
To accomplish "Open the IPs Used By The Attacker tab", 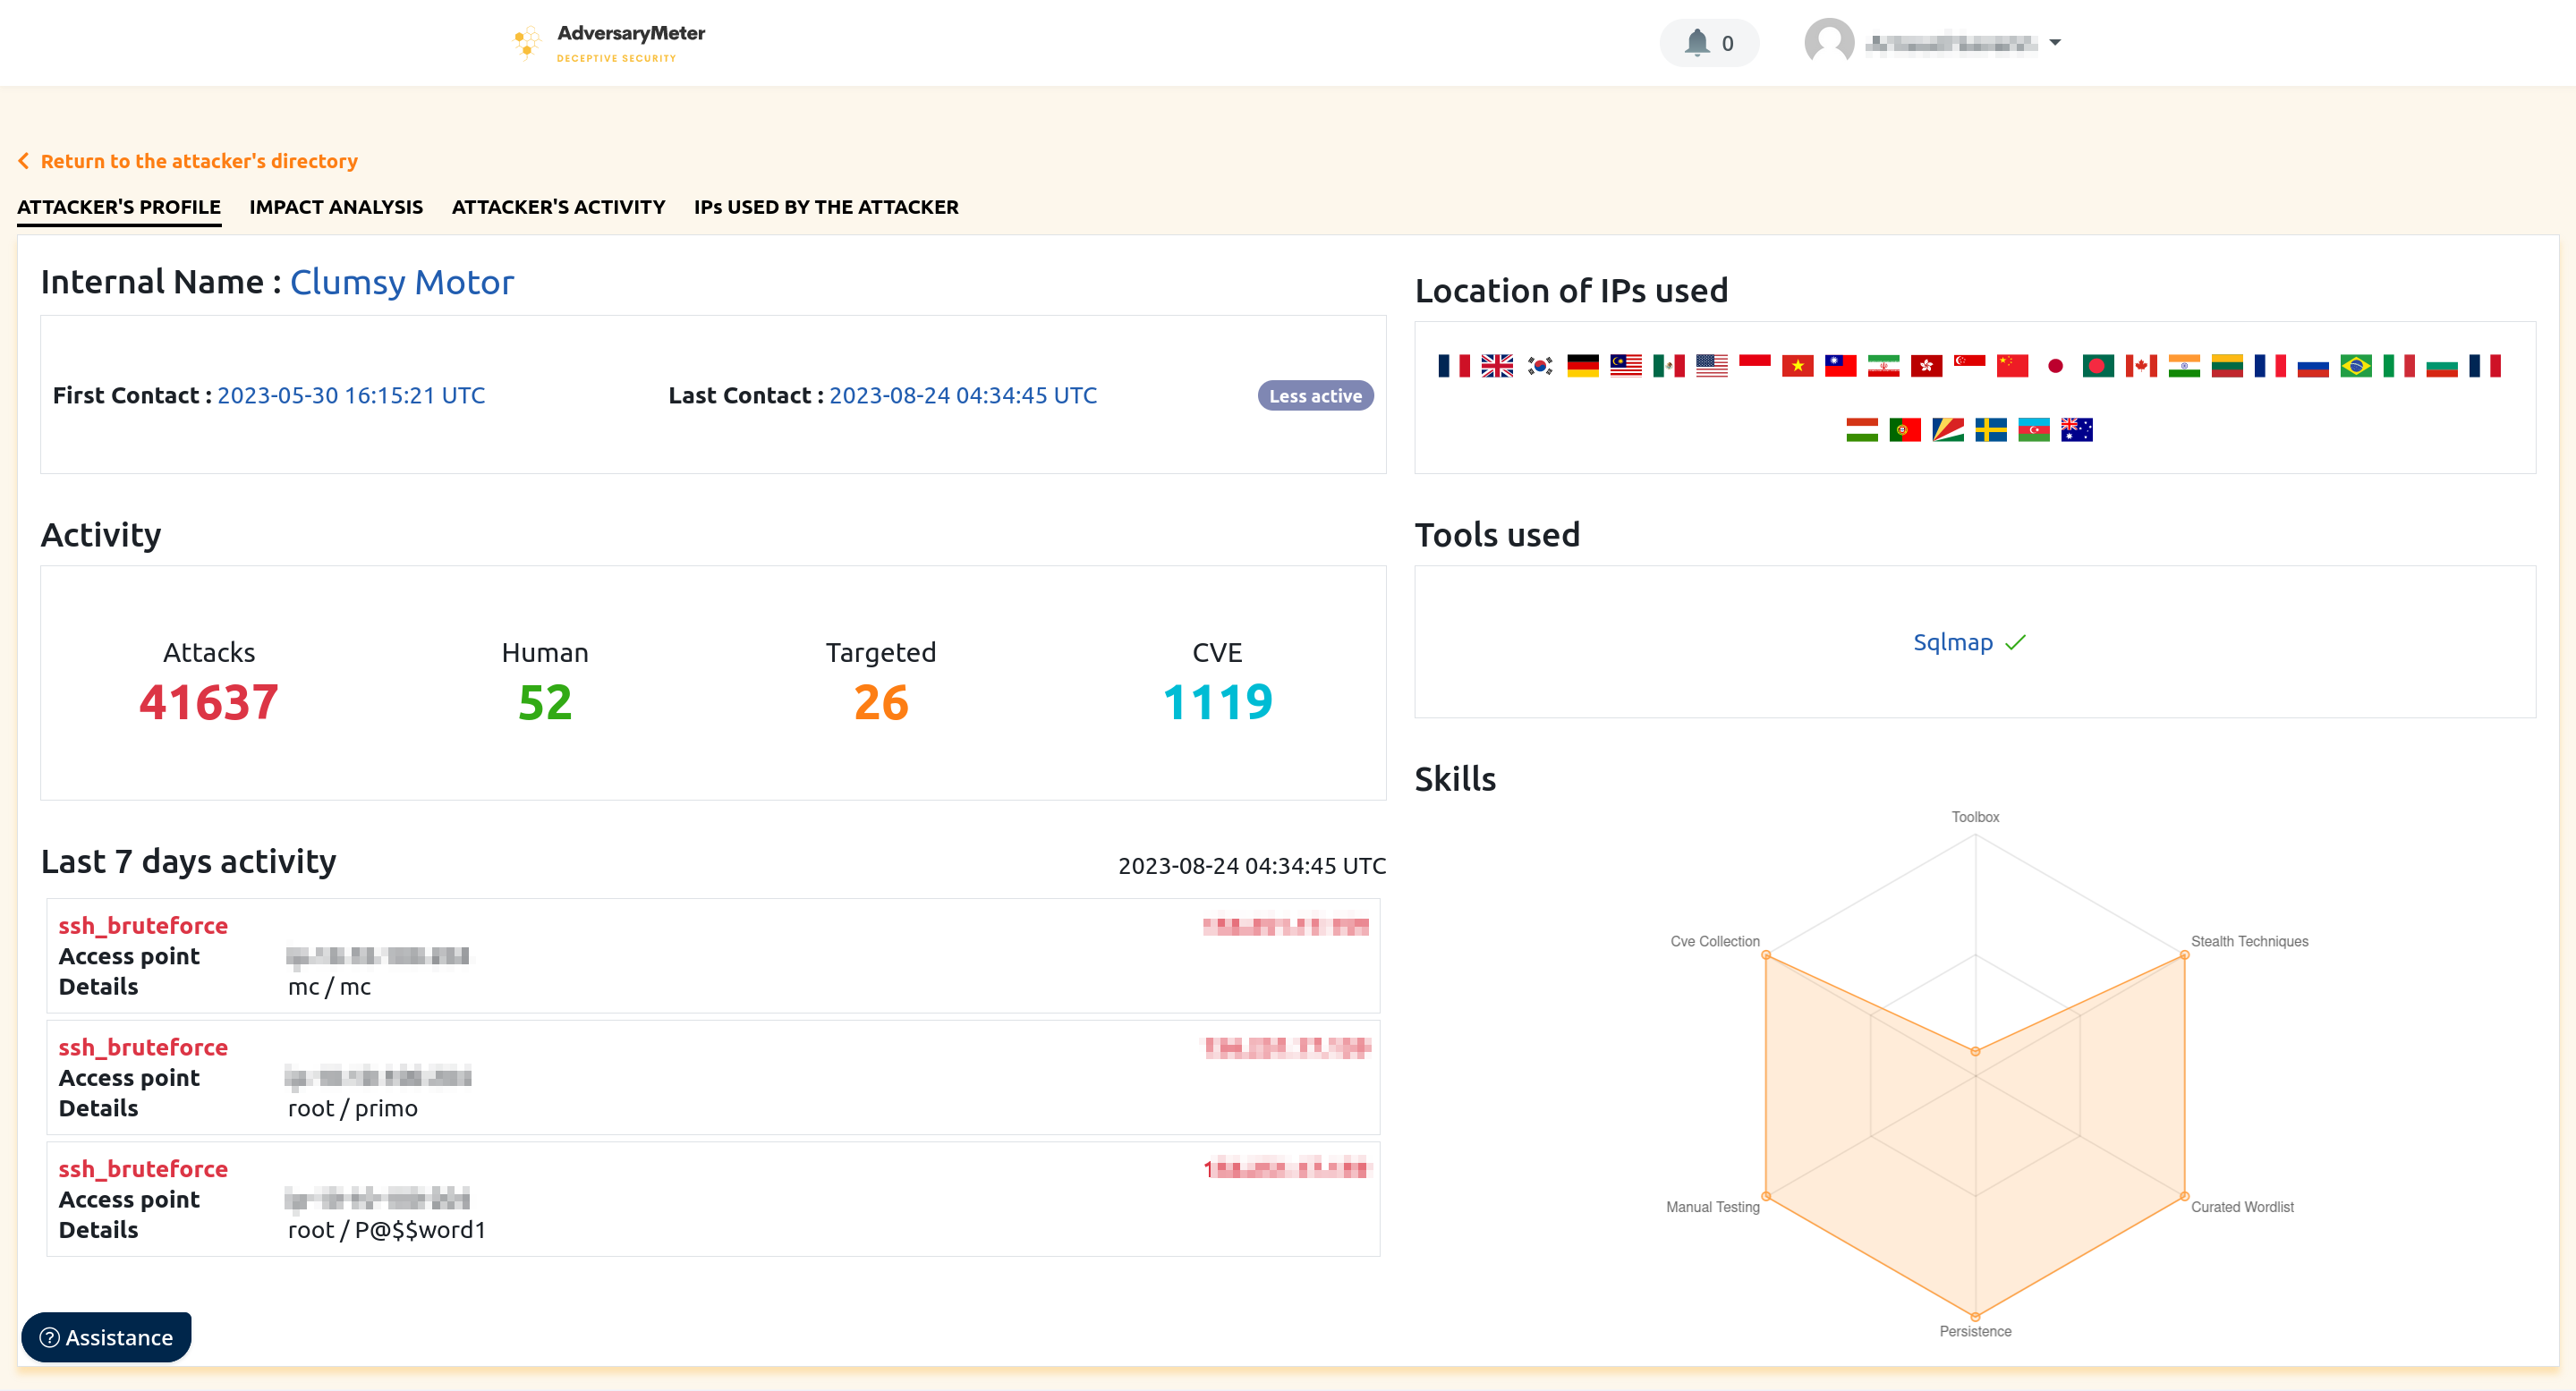I will [826, 207].
